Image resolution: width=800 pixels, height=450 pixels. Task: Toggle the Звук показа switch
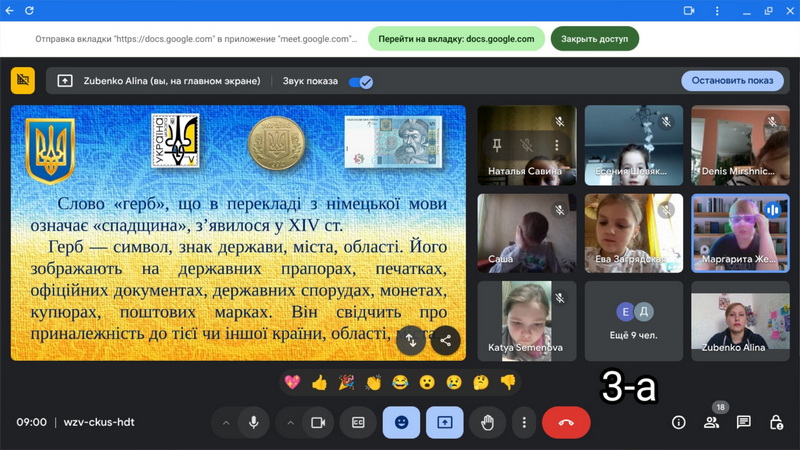point(360,81)
